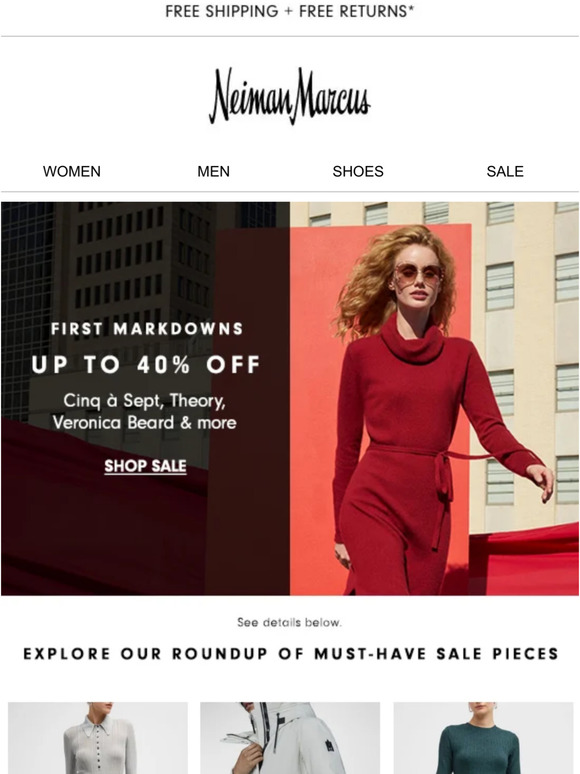This screenshot has width=580, height=774.
Task: Click the model's round sunglasses
Action: (418, 274)
